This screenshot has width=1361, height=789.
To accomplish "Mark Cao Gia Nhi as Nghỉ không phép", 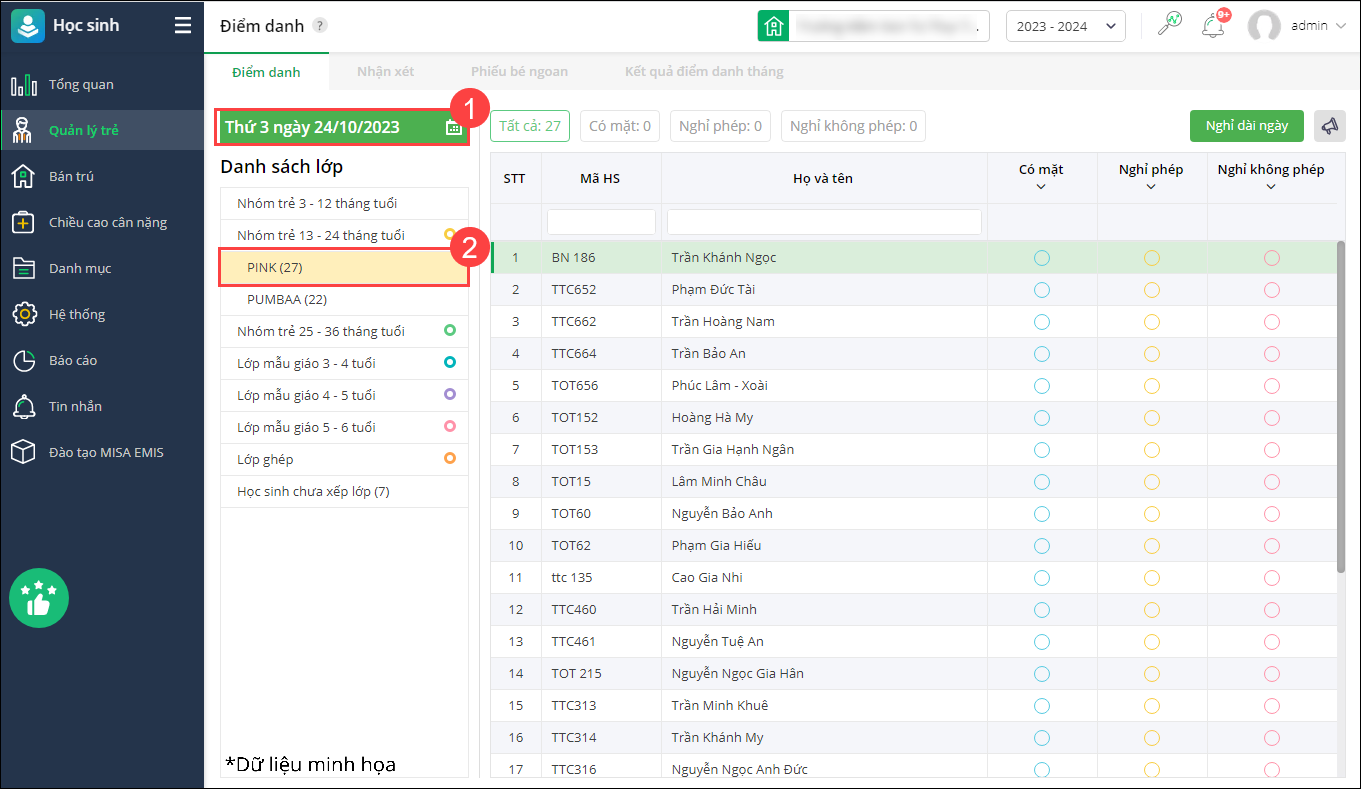I will coord(1272,578).
